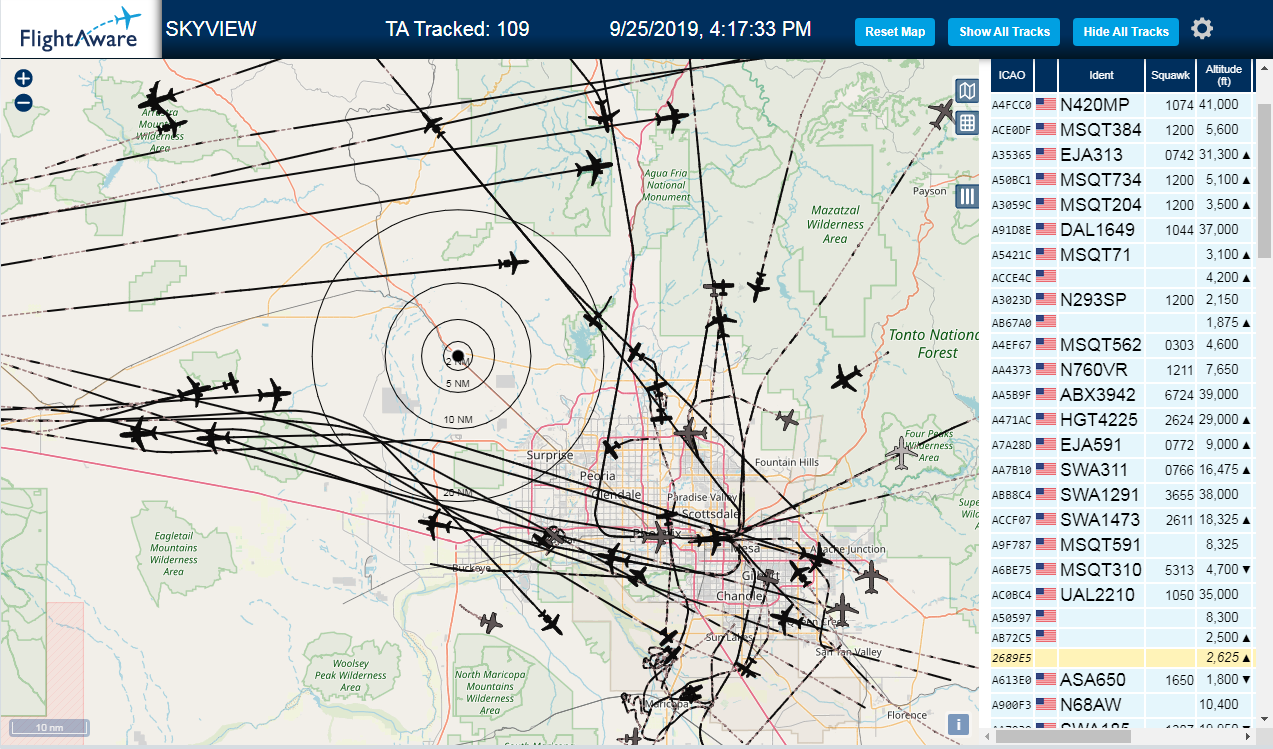Sort table by Altitude (ft) header
The image size is (1273, 749).
[1224, 75]
